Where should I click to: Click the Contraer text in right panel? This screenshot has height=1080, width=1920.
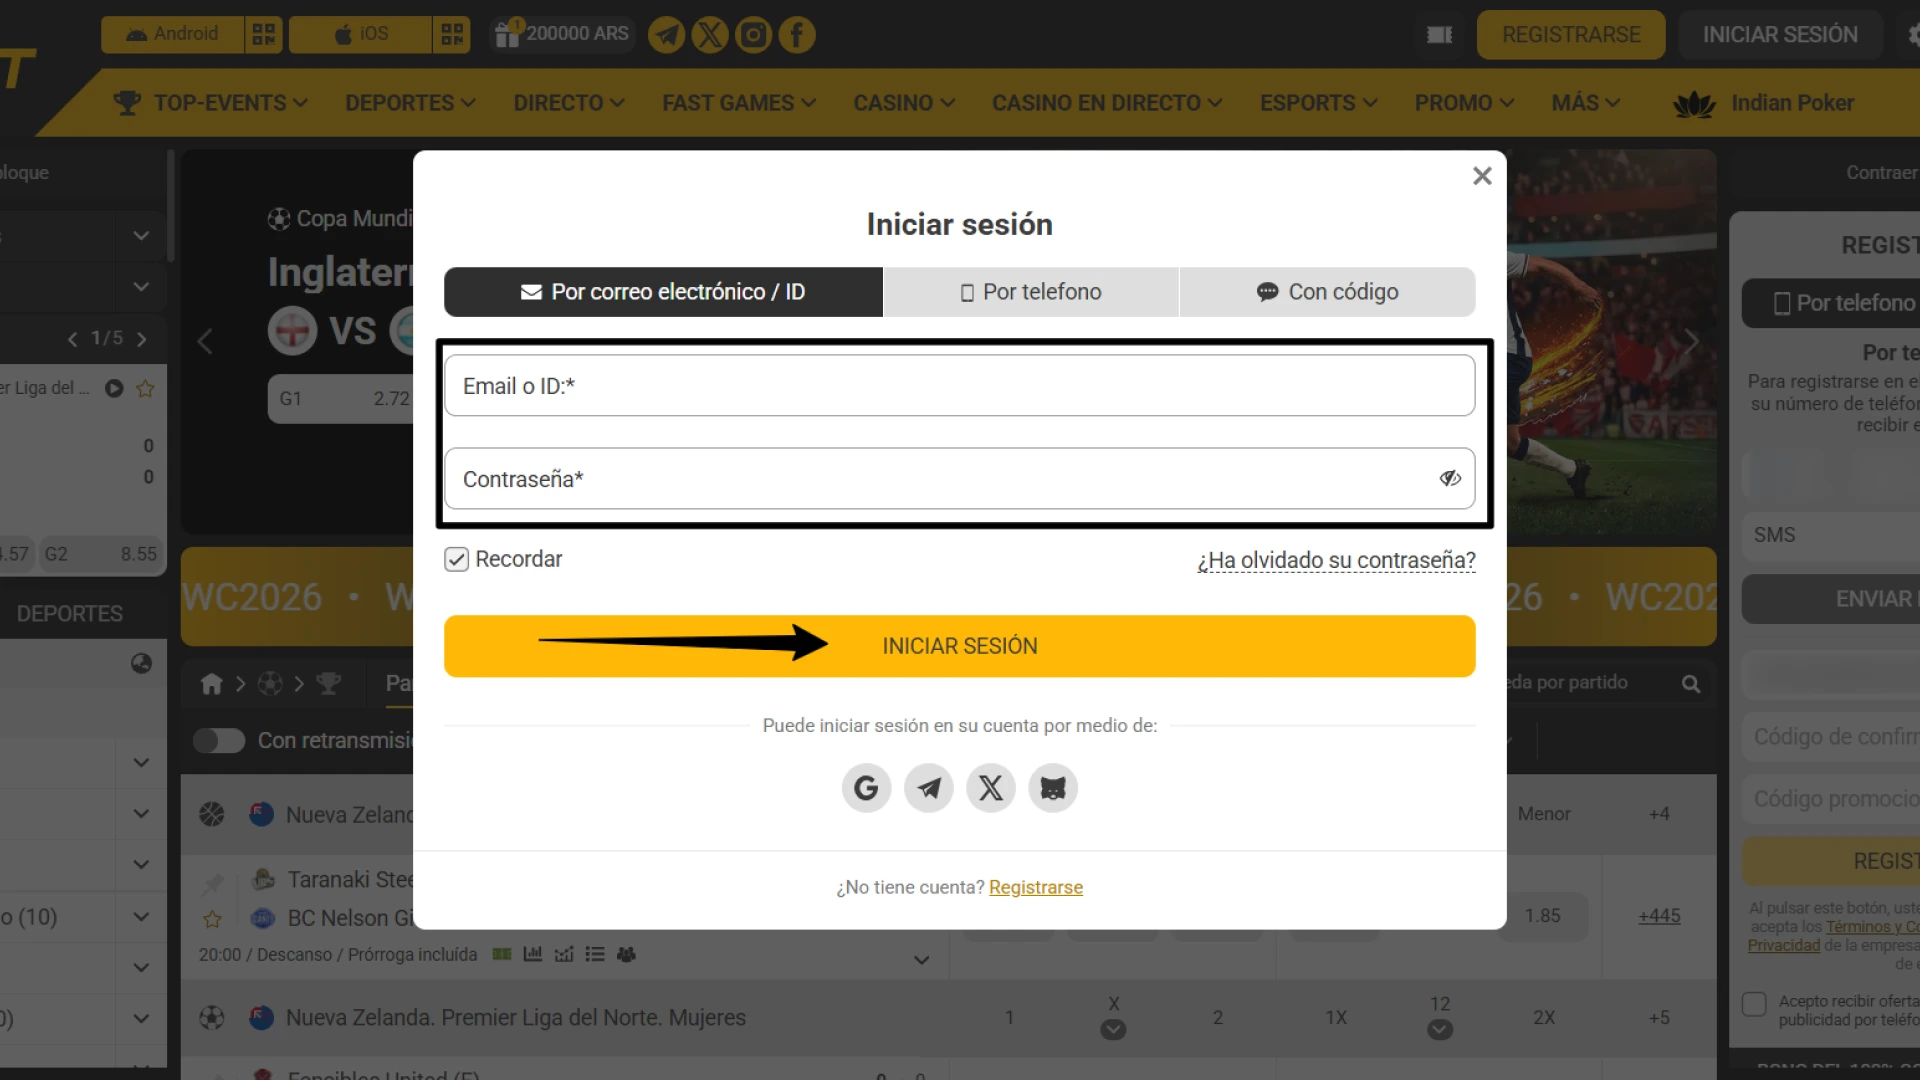1881,173
